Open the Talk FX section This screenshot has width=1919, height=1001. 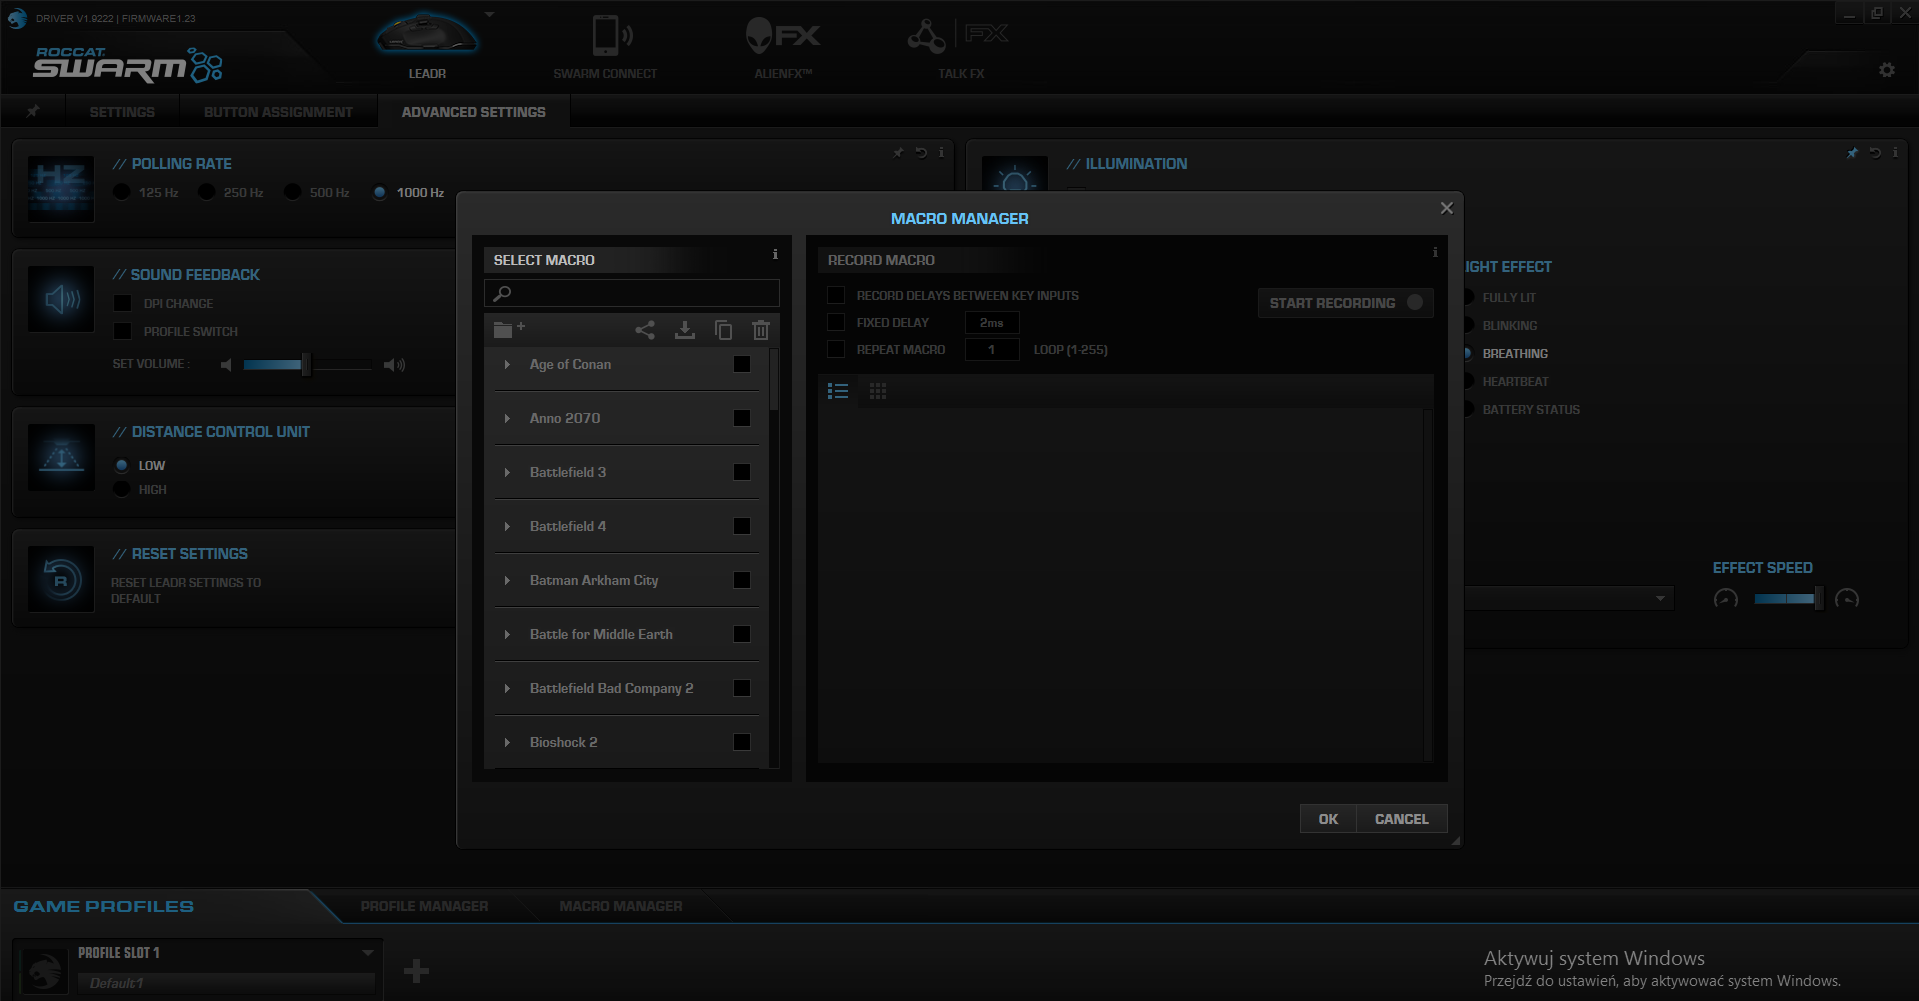tap(960, 46)
